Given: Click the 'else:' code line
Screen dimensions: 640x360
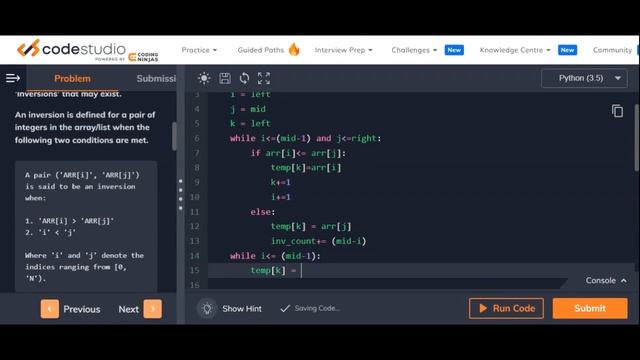Looking at the screenshot, I should tap(263, 211).
